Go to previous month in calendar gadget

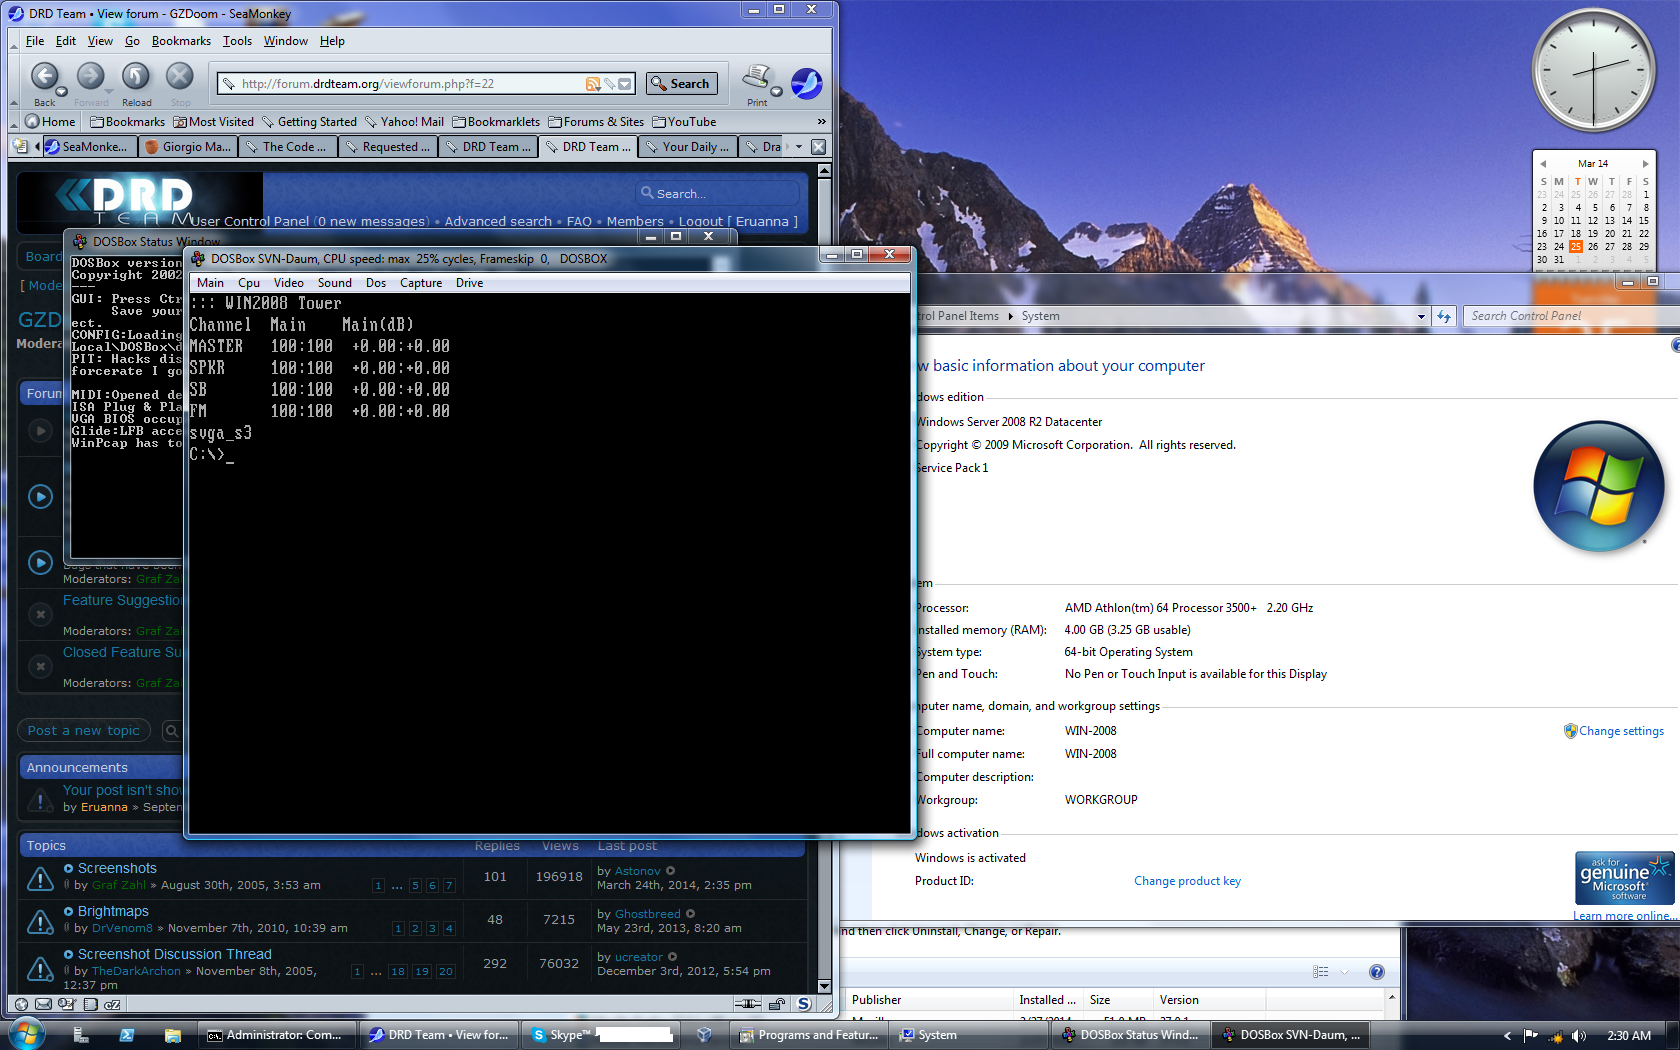[x=1543, y=163]
